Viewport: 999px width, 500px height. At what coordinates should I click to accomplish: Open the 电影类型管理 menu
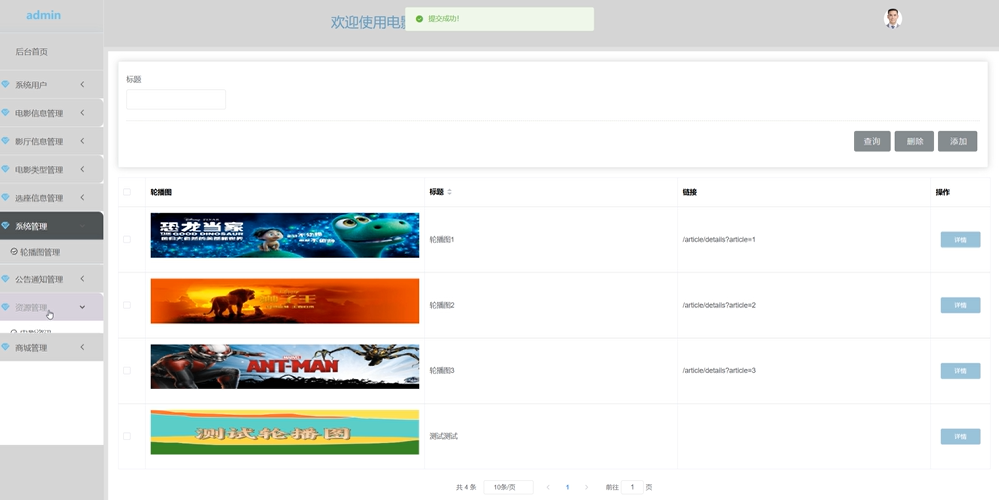(x=52, y=169)
